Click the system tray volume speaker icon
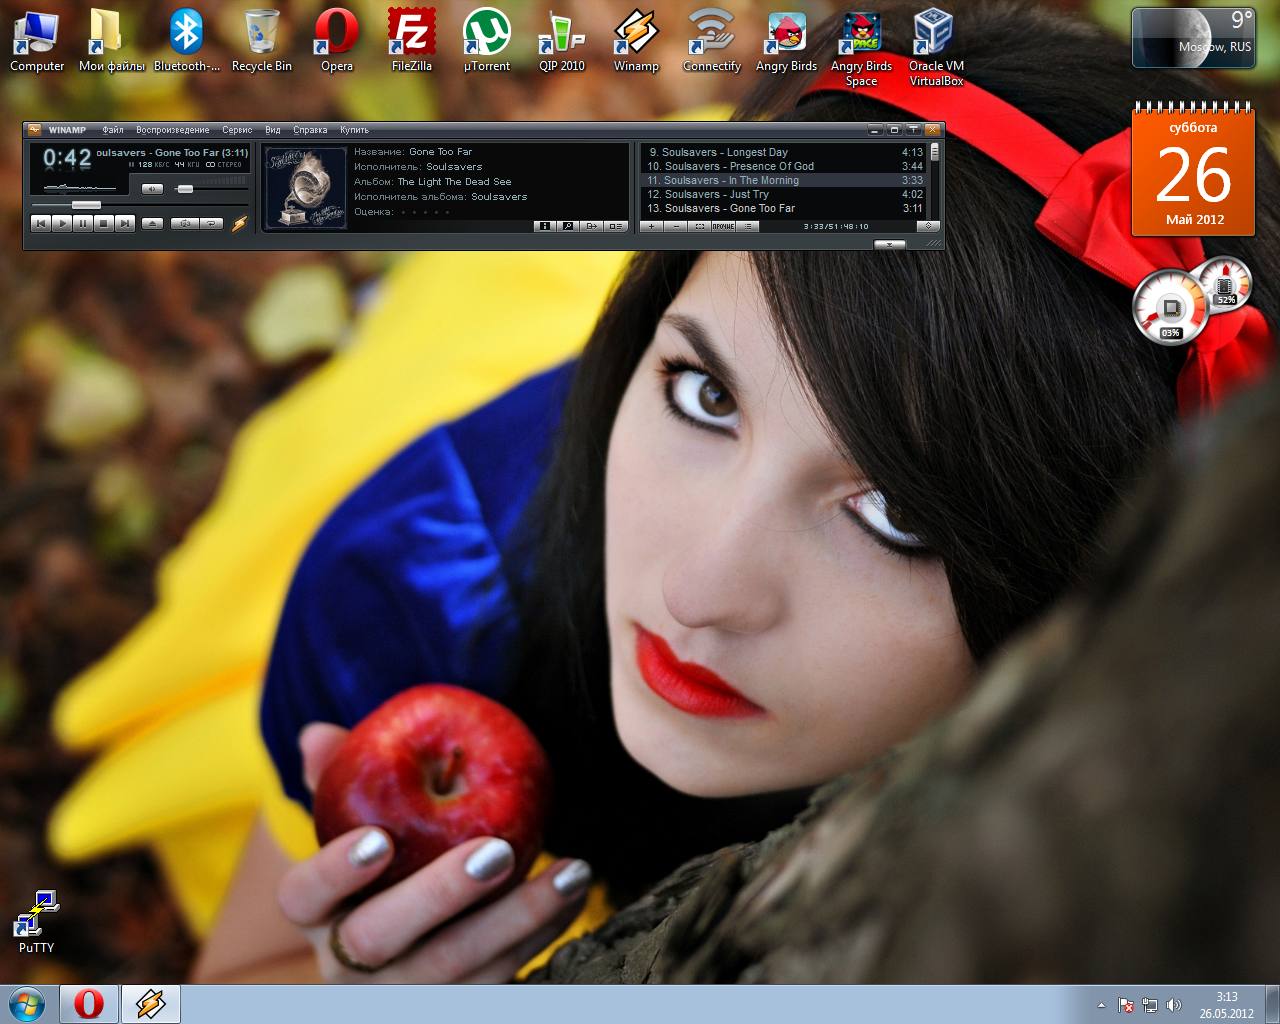This screenshot has height=1024, width=1280. tap(1174, 1005)
